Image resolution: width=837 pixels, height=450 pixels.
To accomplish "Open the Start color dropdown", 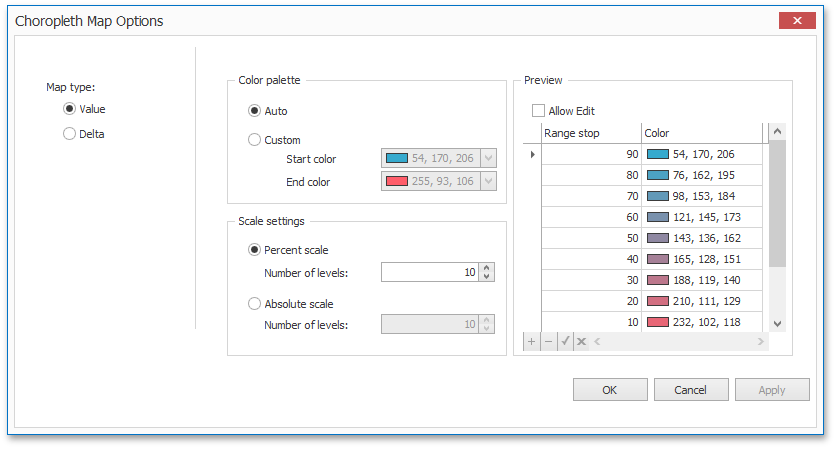I will [488, 158].
